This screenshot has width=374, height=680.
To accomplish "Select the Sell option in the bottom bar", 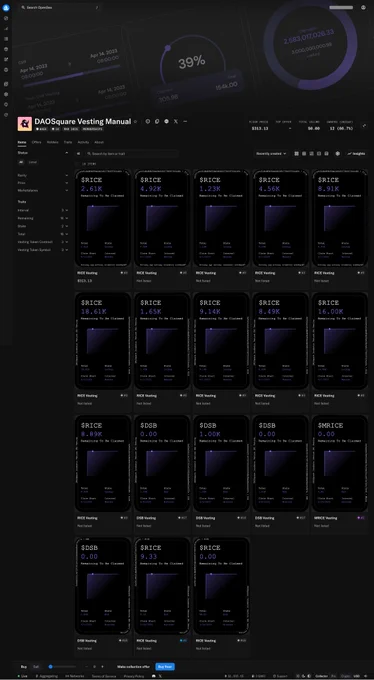I will (36, 666).
